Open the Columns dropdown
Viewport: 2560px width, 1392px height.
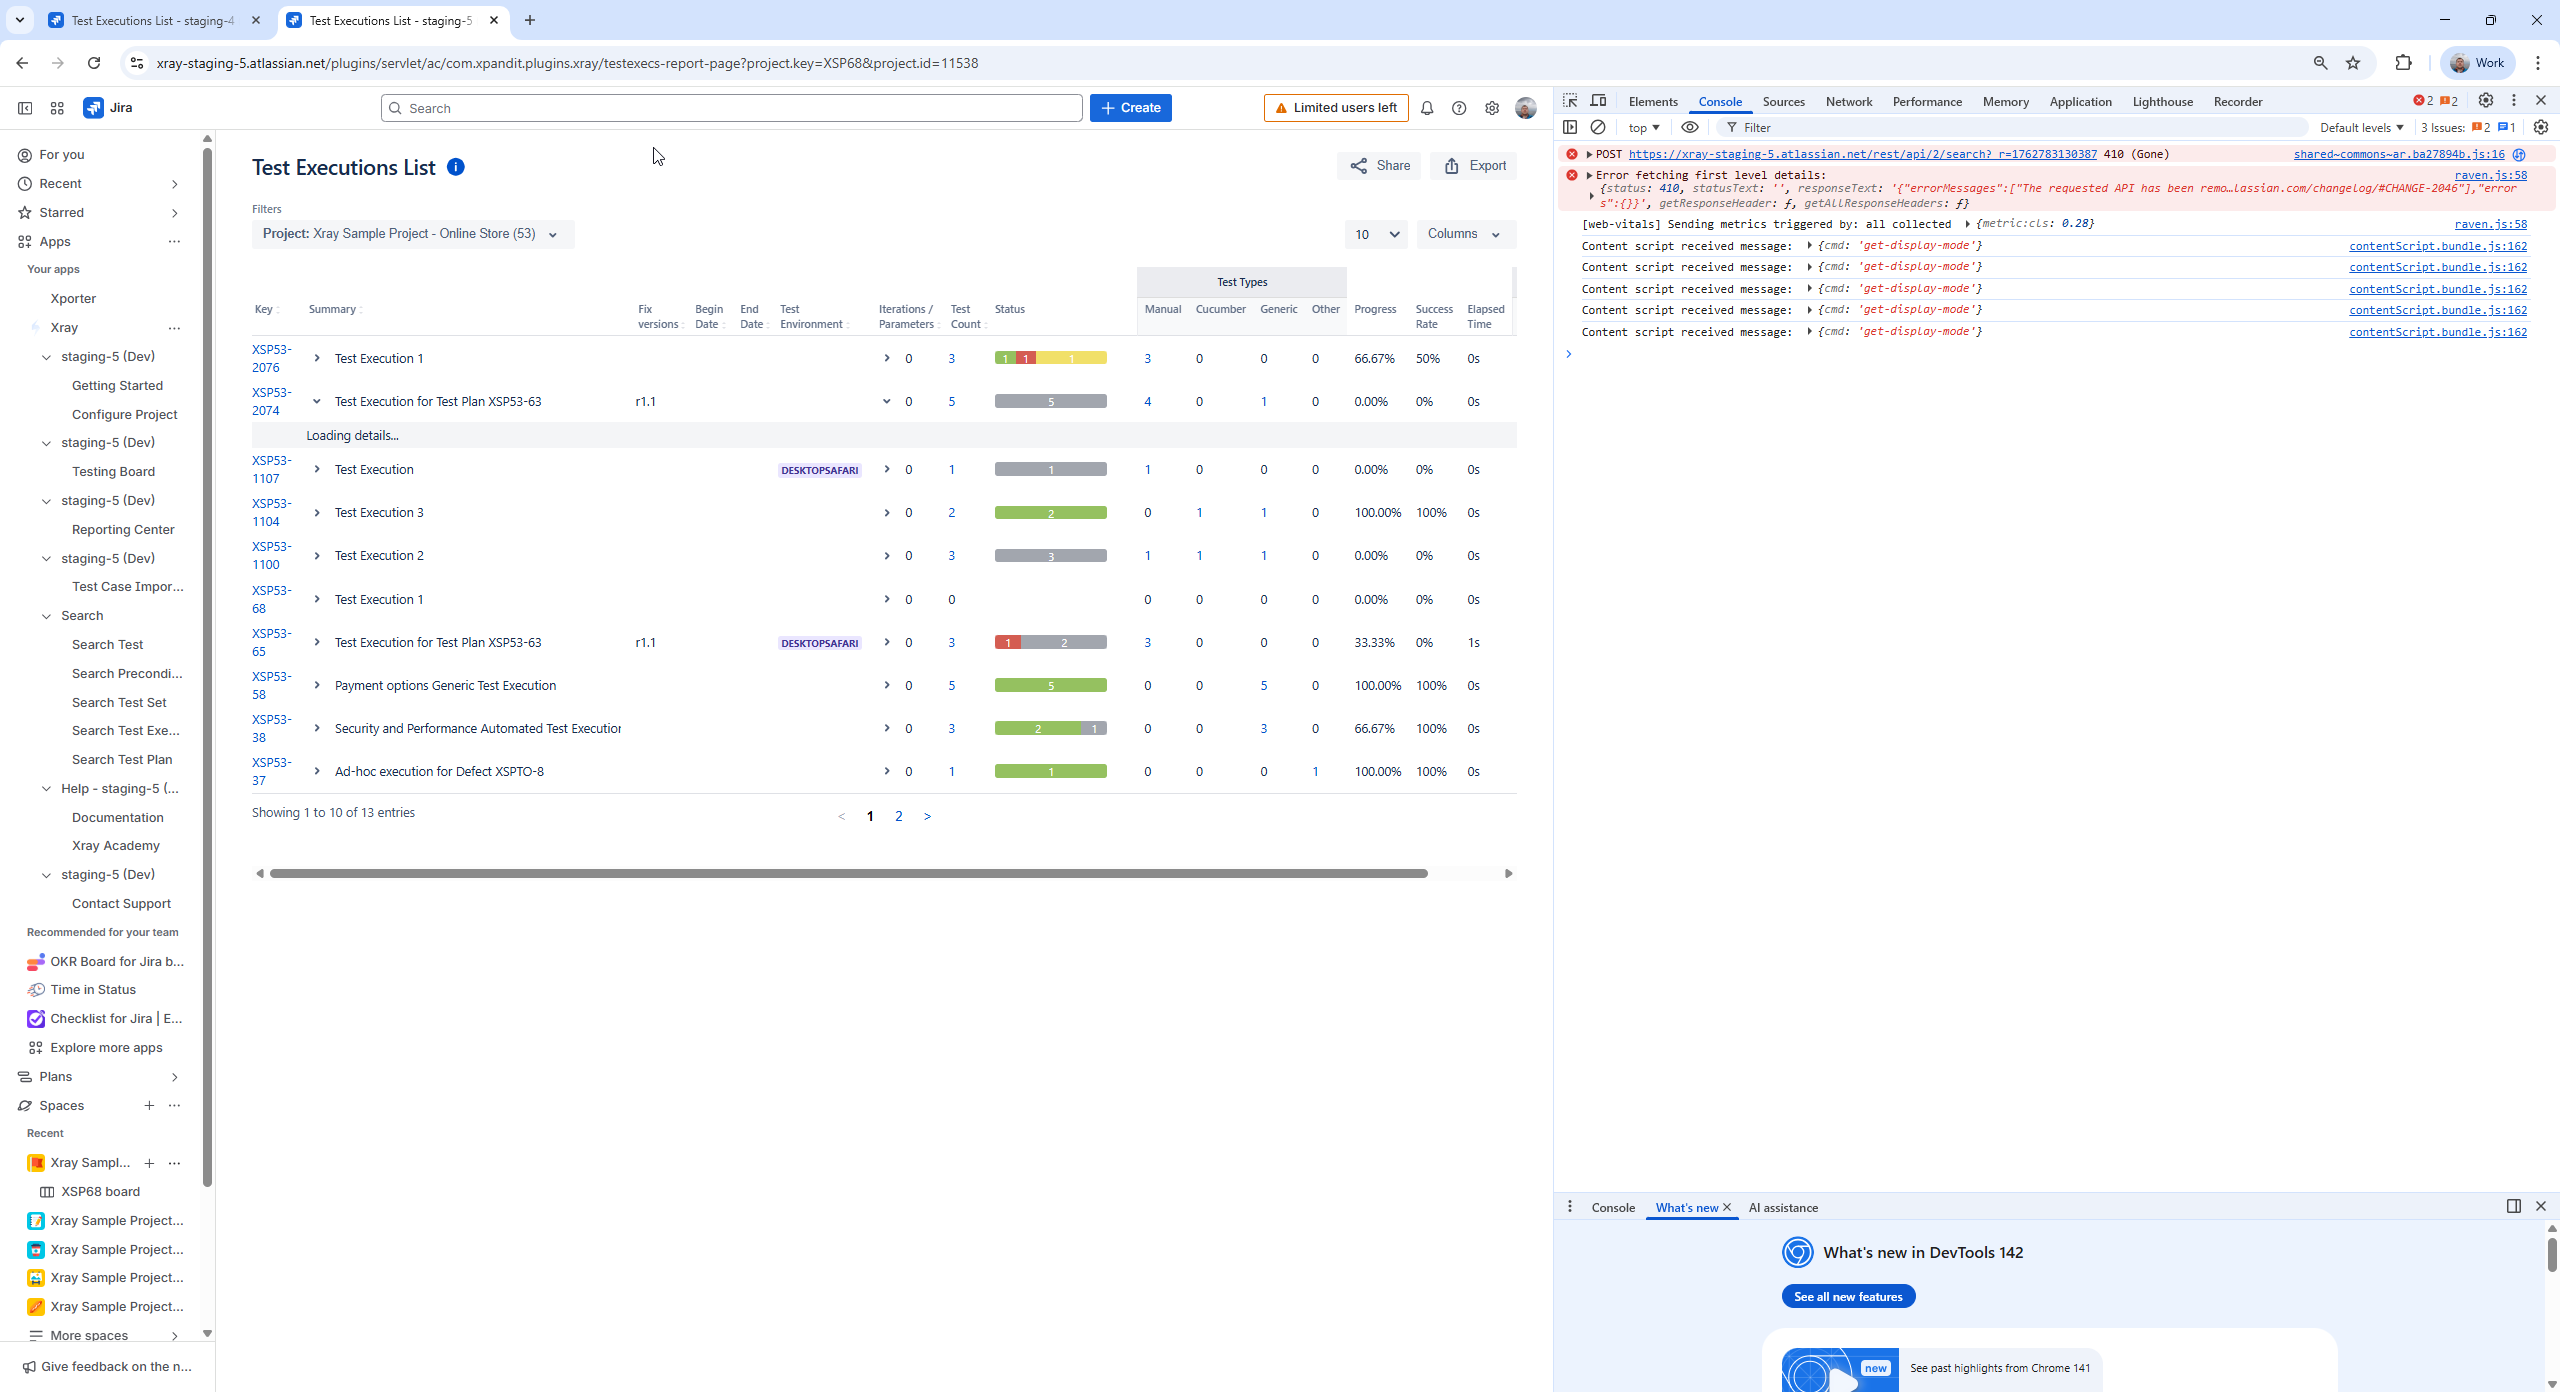click(1465, 234)
